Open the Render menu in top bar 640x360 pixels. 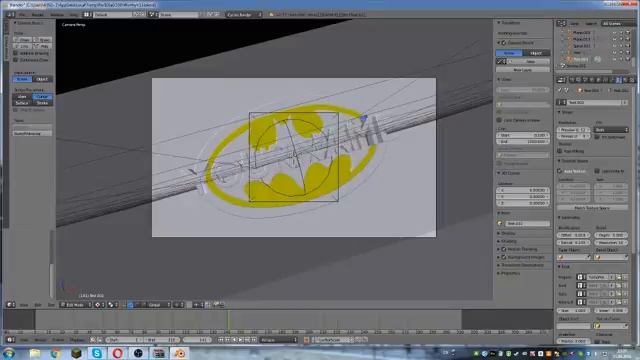click(38, 14)
